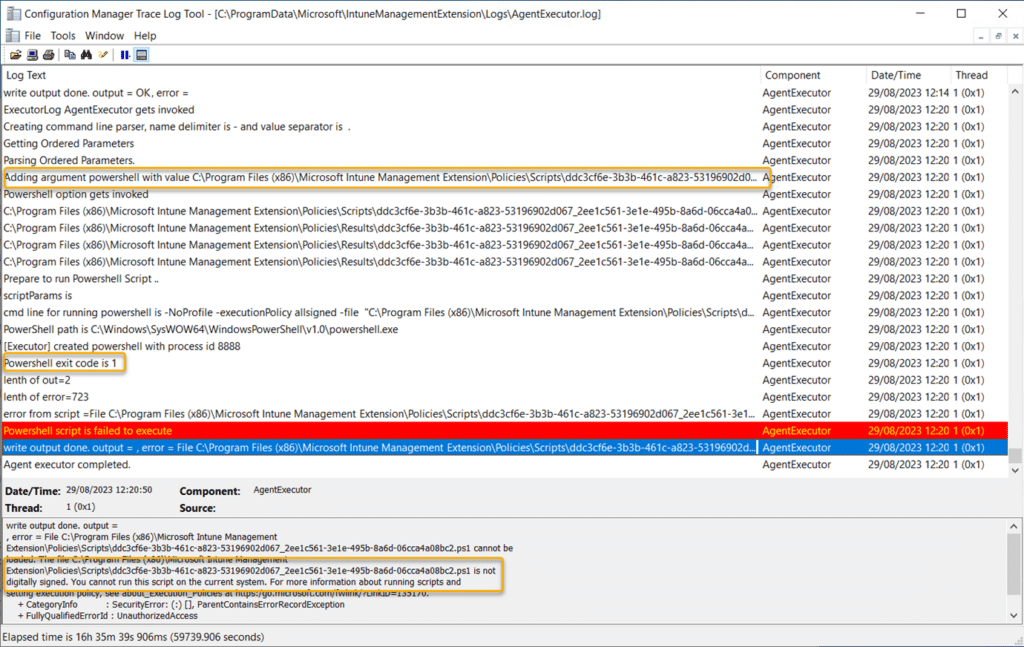Click the document icon left of File menu
This screenshot has width=1024, height=647.
(12, 35)
